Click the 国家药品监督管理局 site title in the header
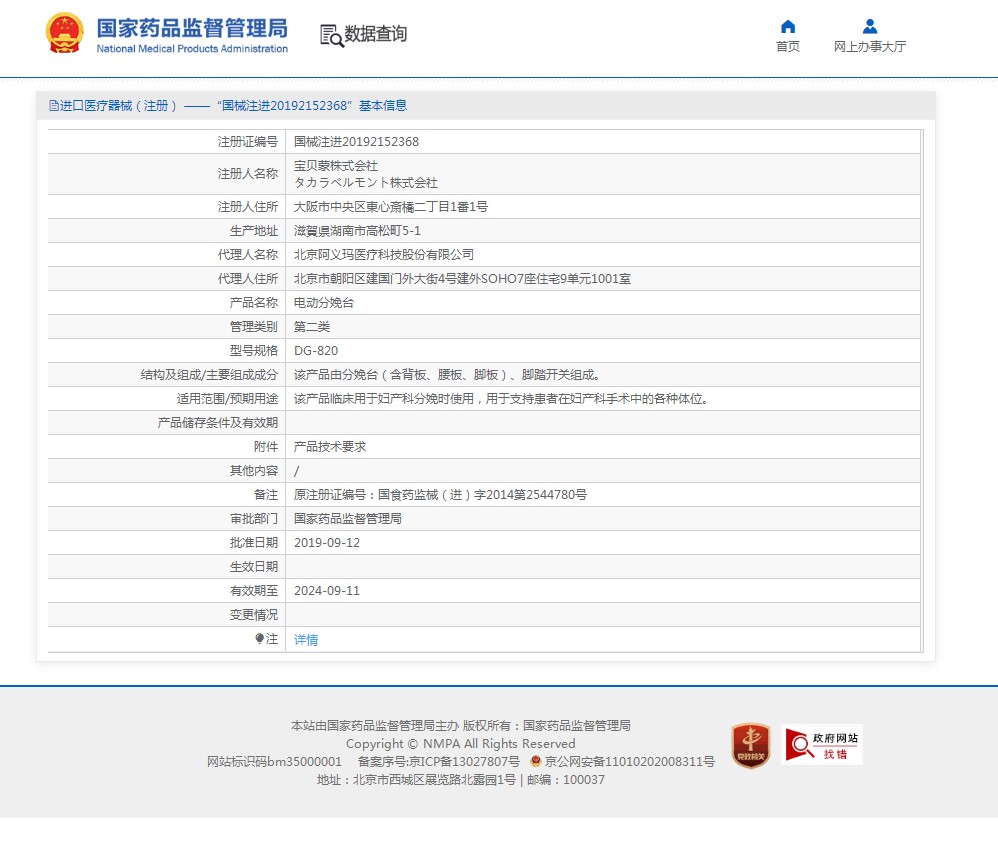 pos(191,28)
